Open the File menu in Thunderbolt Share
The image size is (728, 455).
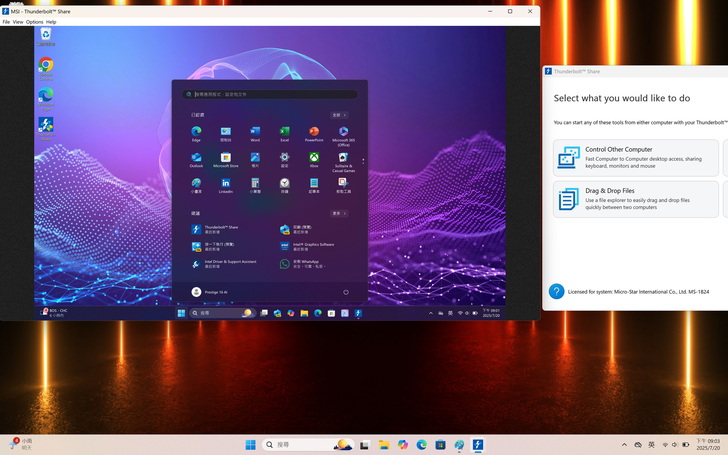click(6, 21)
